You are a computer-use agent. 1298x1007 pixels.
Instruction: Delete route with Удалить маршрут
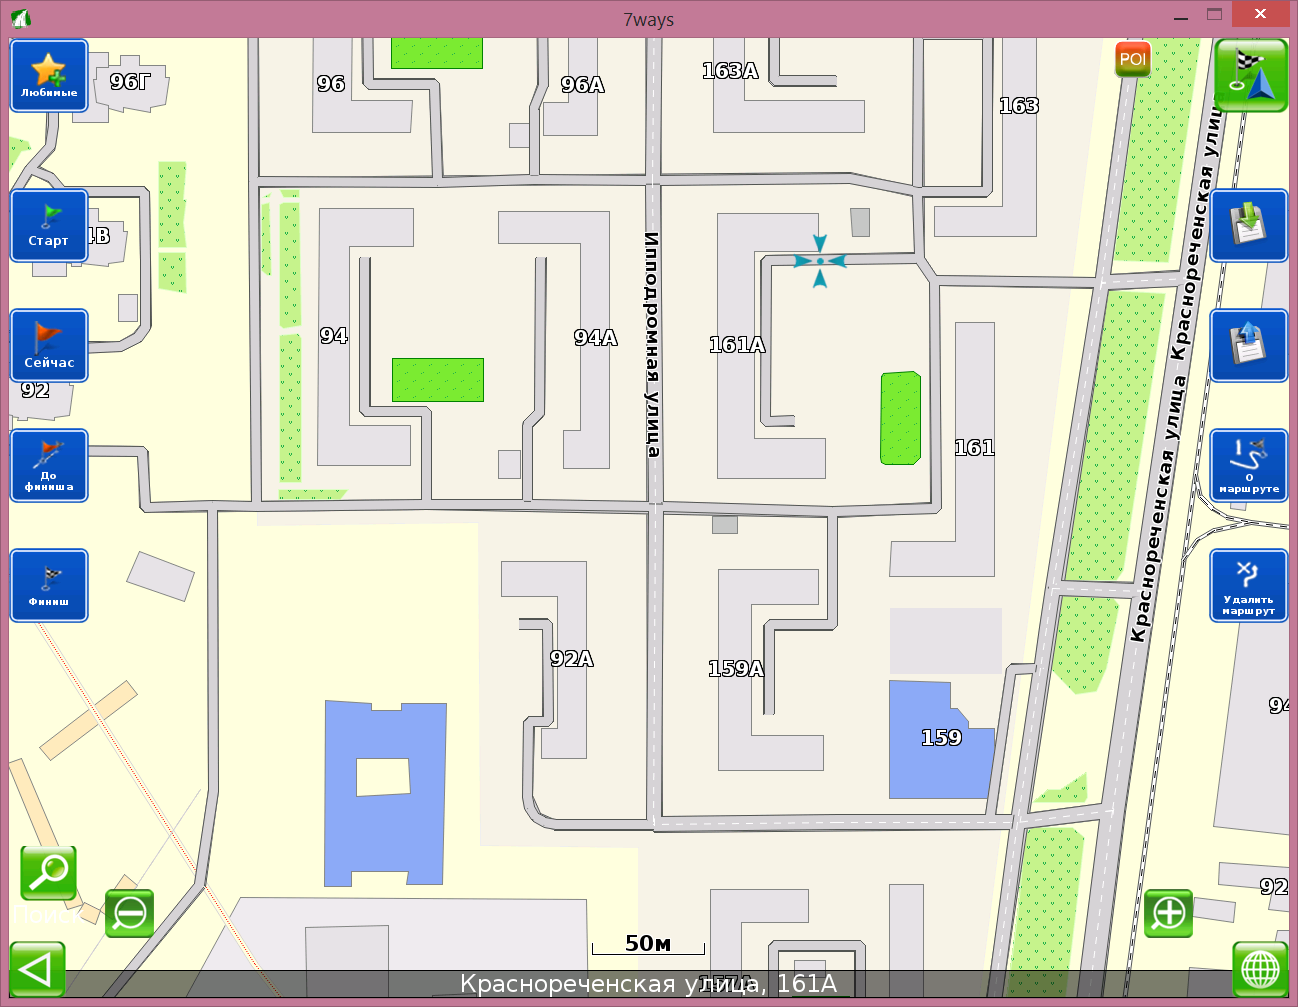(1248, 586)
